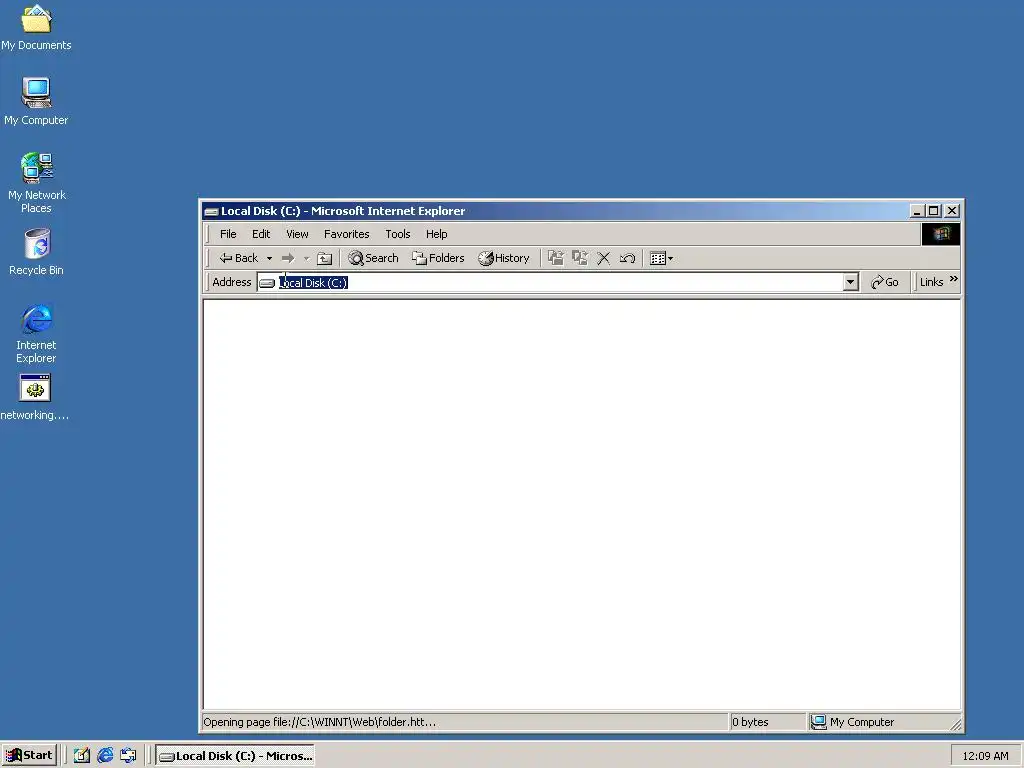1024x768 pixels.
Task: Open the Forward history dropdown arrow
Action: point(306,259)
